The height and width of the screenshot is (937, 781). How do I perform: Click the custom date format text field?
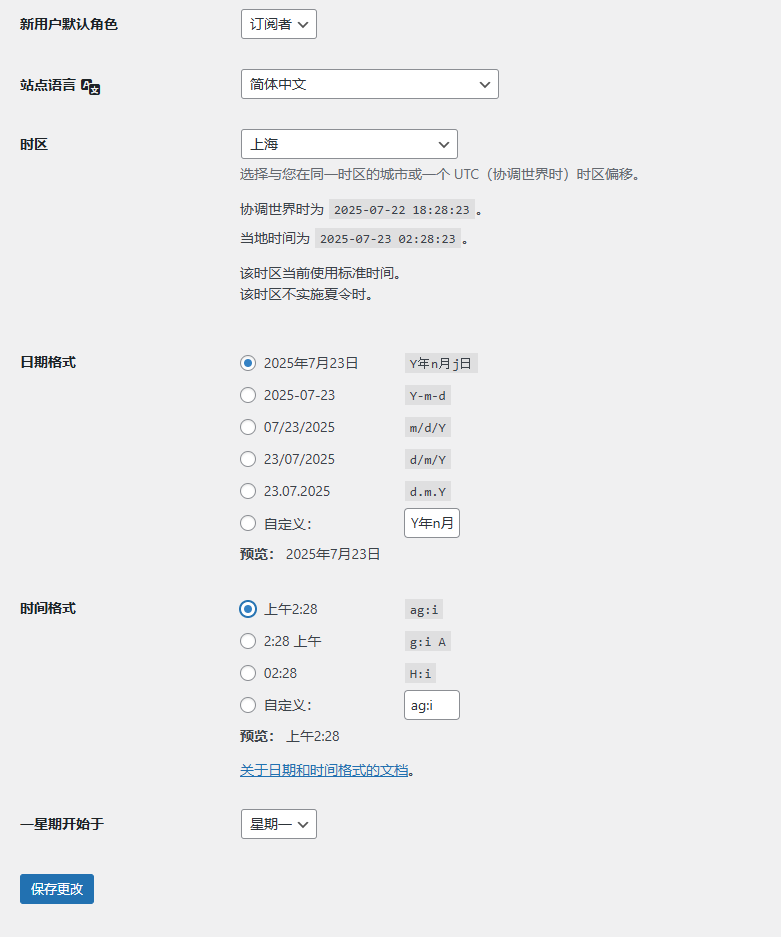(x=431, y=523)
